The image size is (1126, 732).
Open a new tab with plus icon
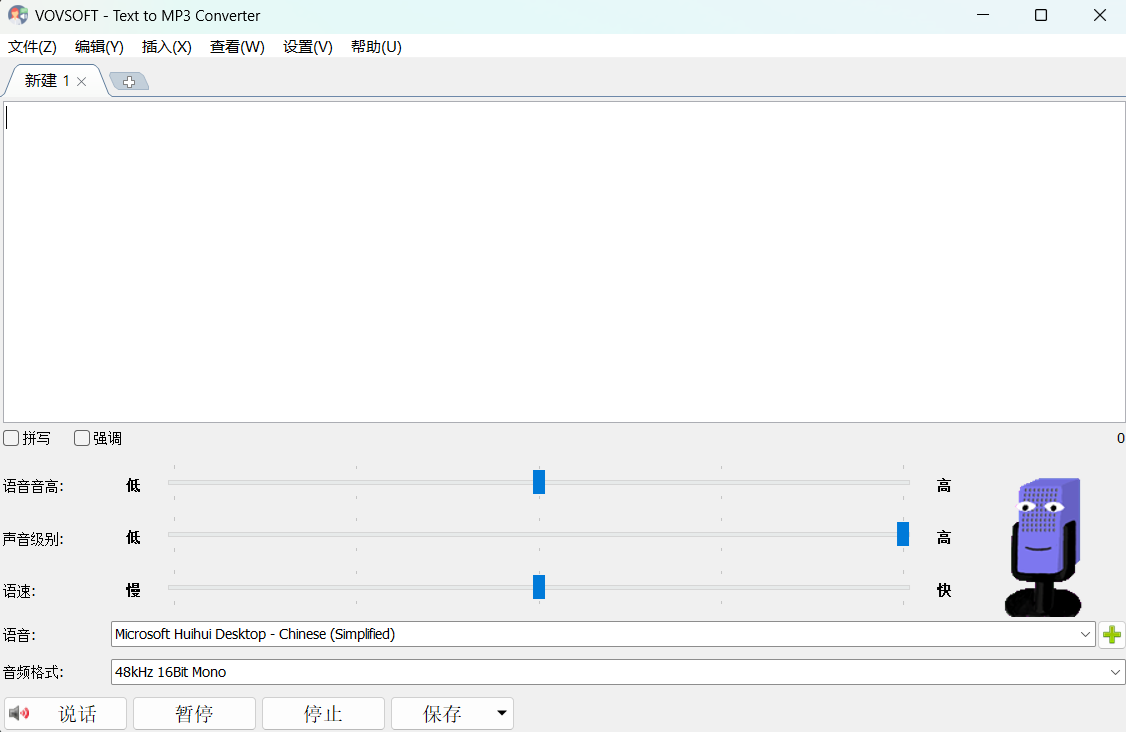(x=129, y=82)
